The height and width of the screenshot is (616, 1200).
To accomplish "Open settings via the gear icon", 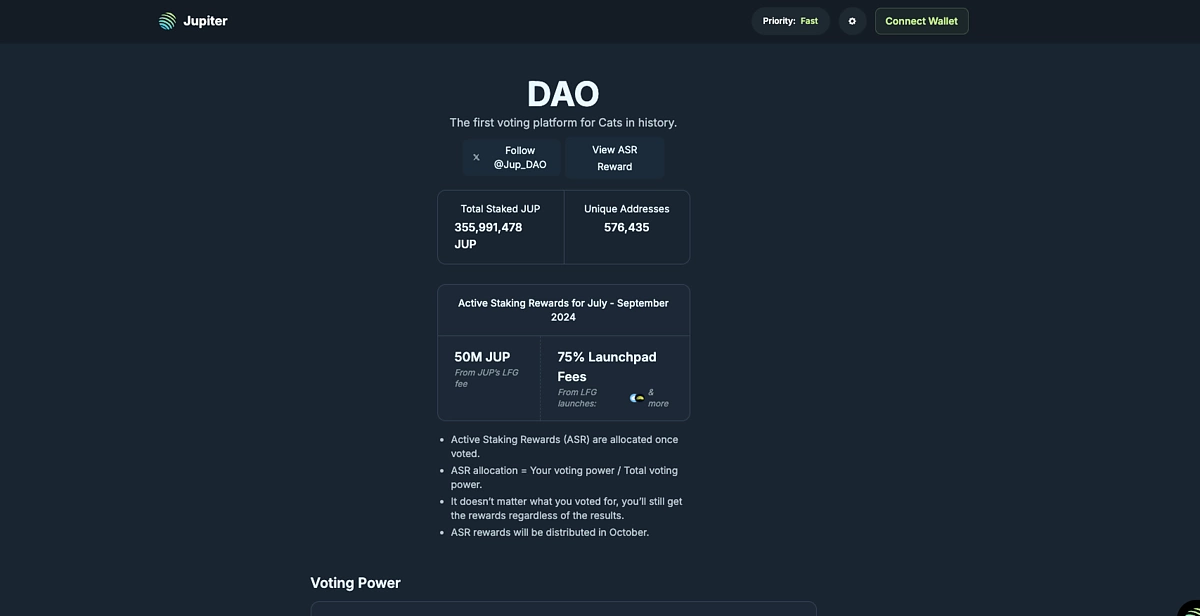I will pos(852,21).
